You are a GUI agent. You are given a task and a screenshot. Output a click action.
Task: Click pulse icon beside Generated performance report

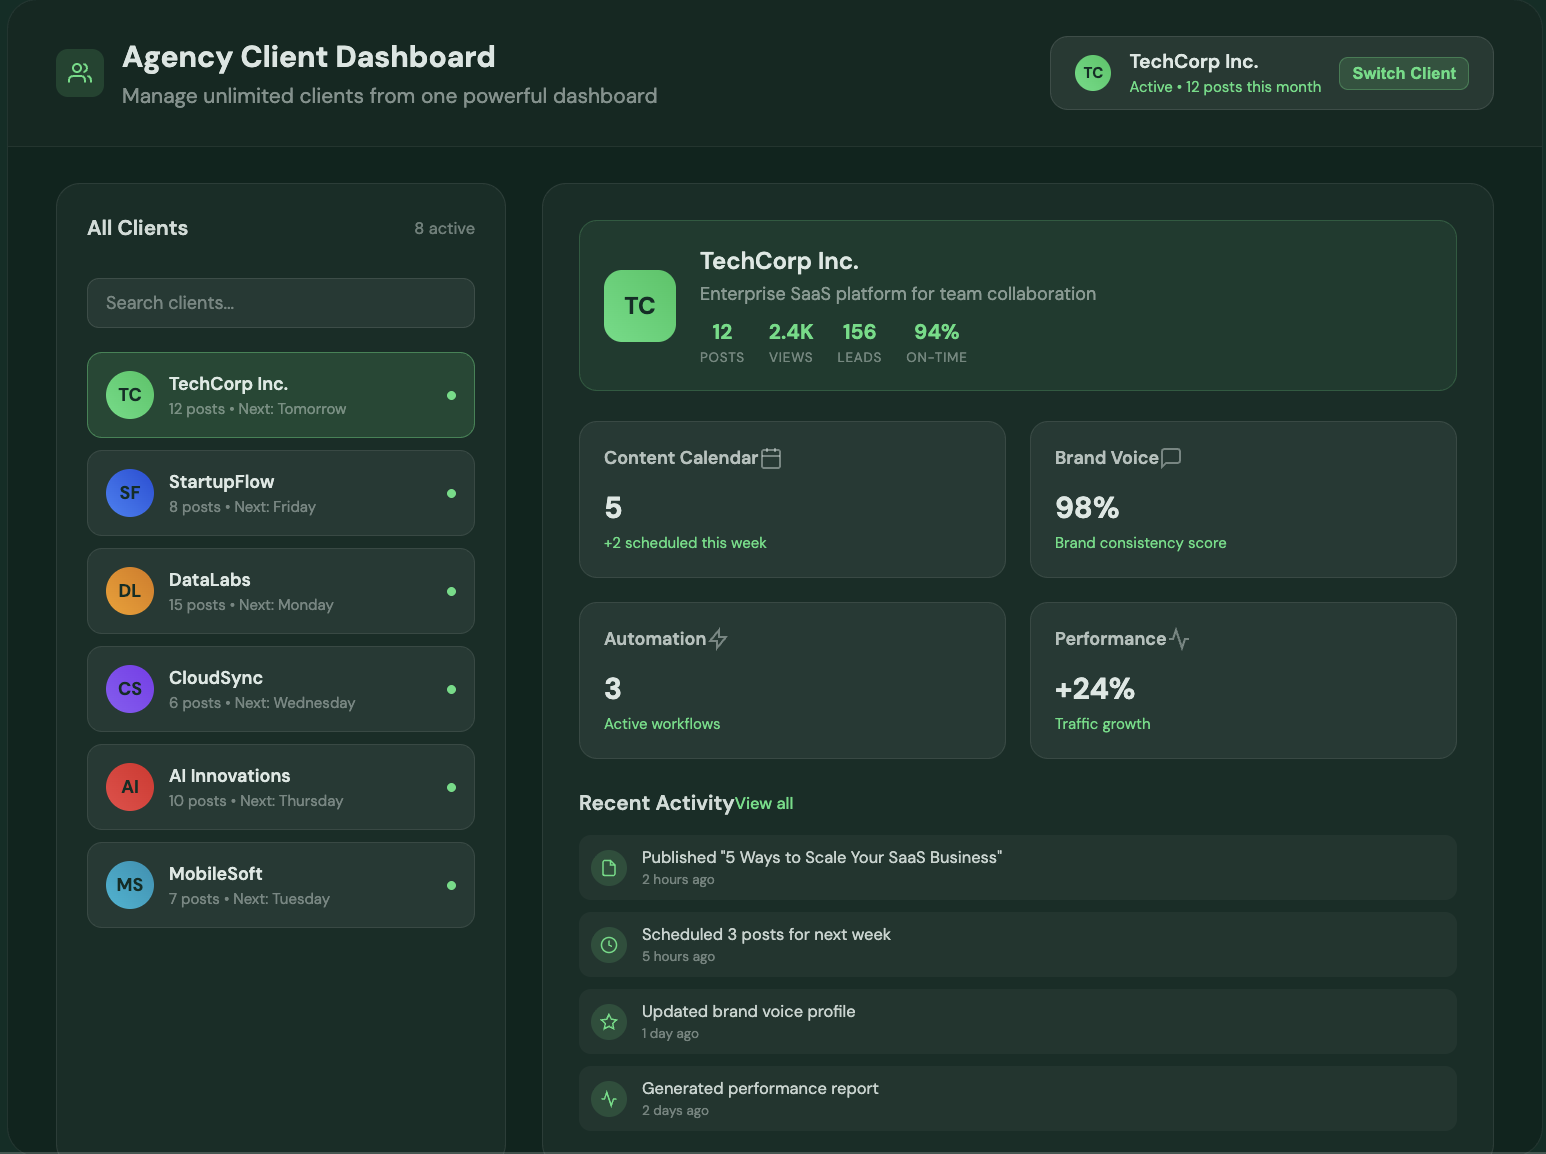[x=609, y=1099]
